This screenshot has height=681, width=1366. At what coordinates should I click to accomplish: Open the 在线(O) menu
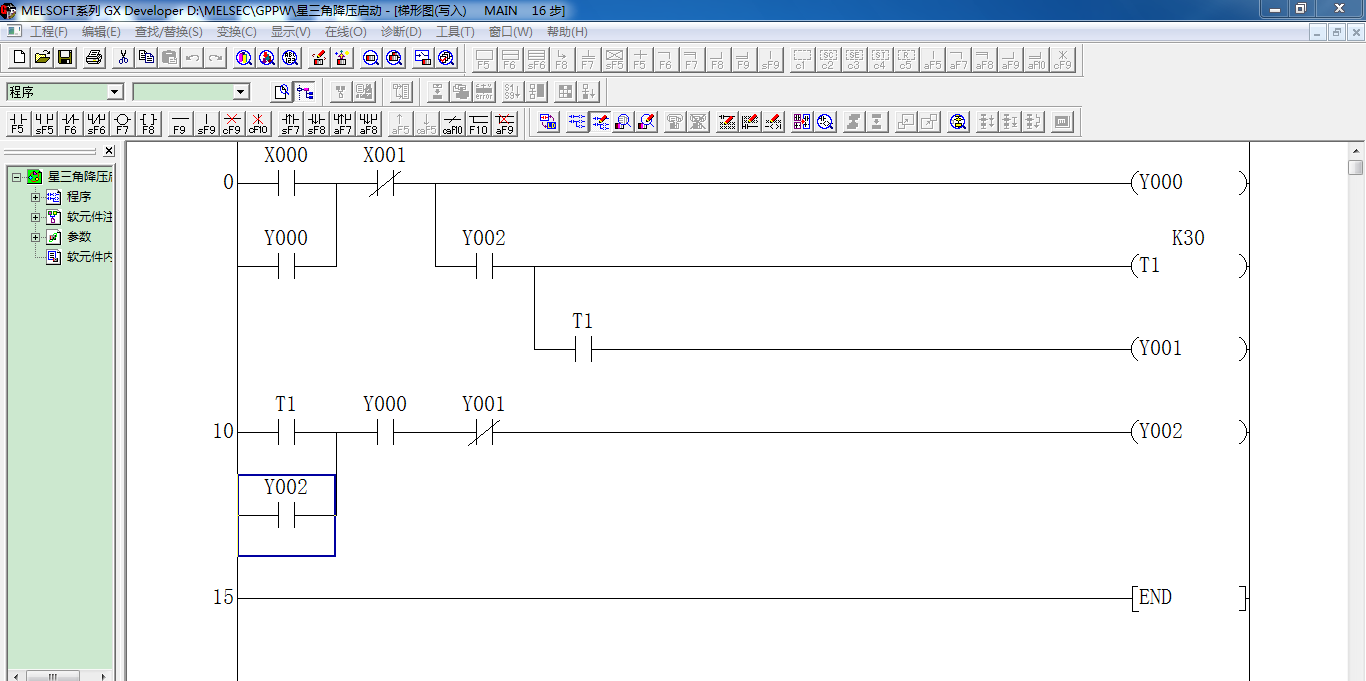point(345,32)
